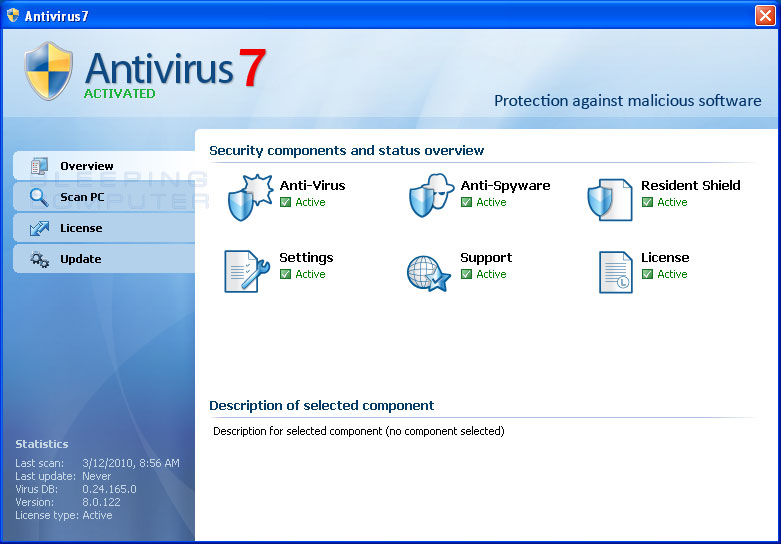This screenshot has height=544, width=781.
Task: Click the green ACTIVATED status text
Action: (x=120, y=94)
